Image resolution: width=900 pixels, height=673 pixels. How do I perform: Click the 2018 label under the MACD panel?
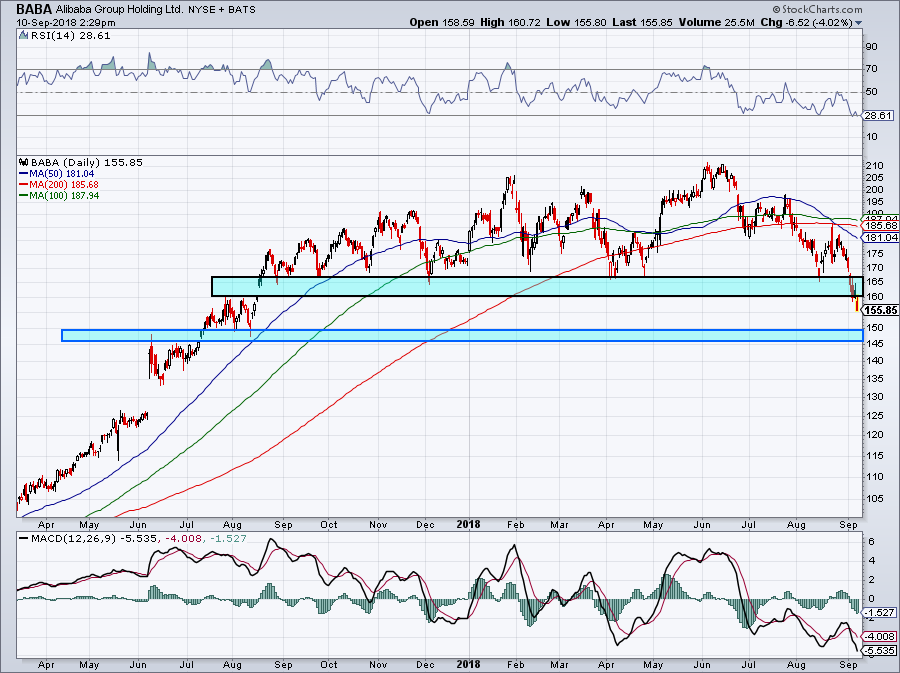pyautogui.click(x=468, y=664)
